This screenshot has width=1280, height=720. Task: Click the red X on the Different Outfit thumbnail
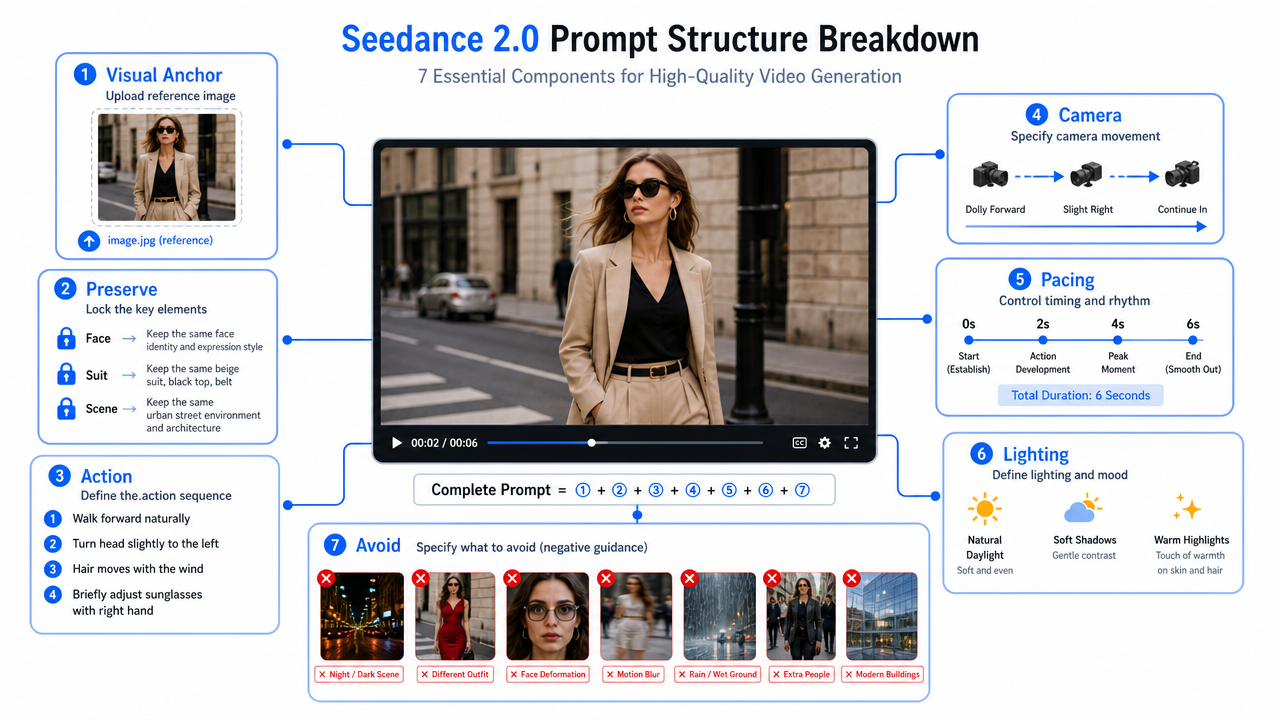point(420,578)
